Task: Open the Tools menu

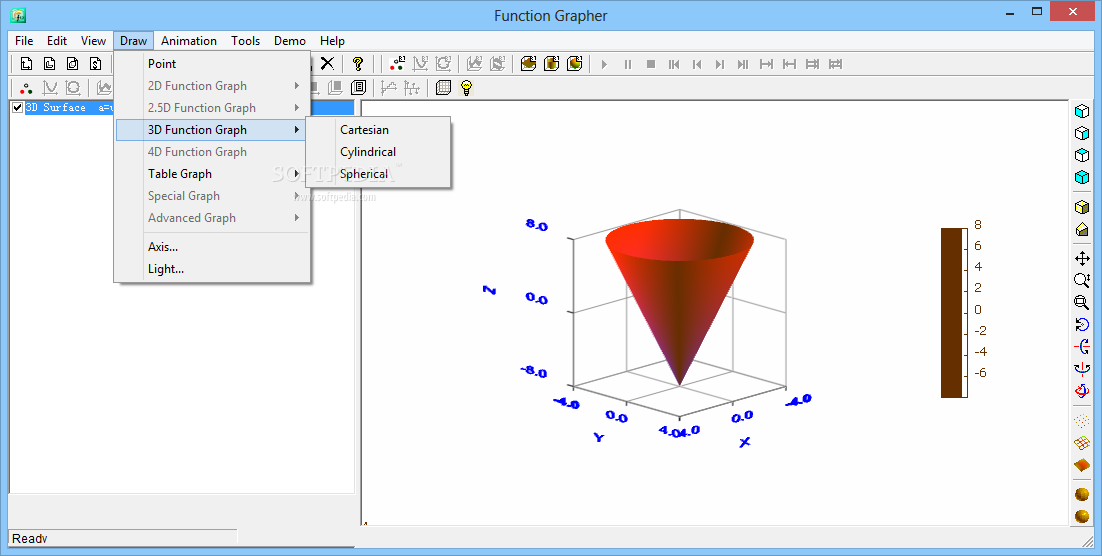Action: [x=246, y=41]
